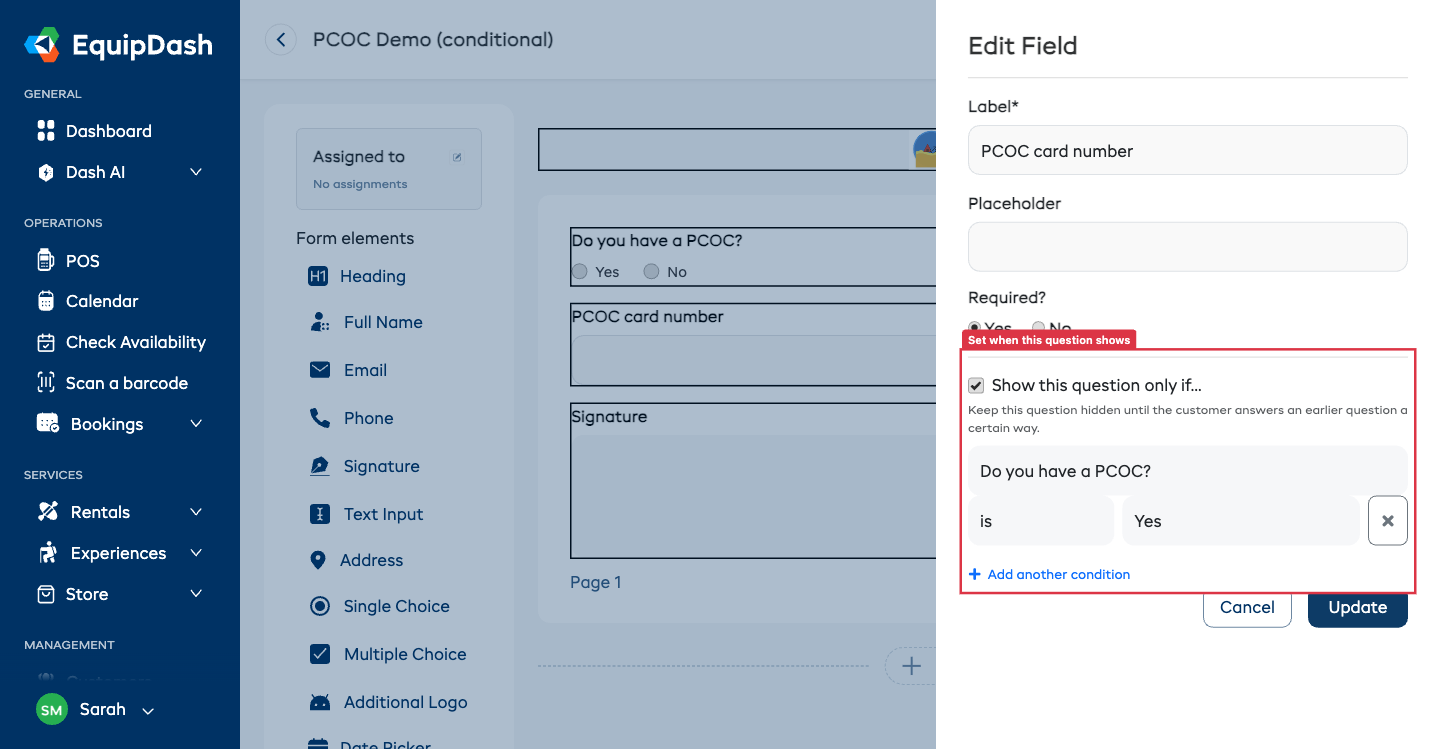This screenshot has height=749, width=1440.
Task: Edit the Label field PCOC card number
Action: click(x=1187, y=150)
